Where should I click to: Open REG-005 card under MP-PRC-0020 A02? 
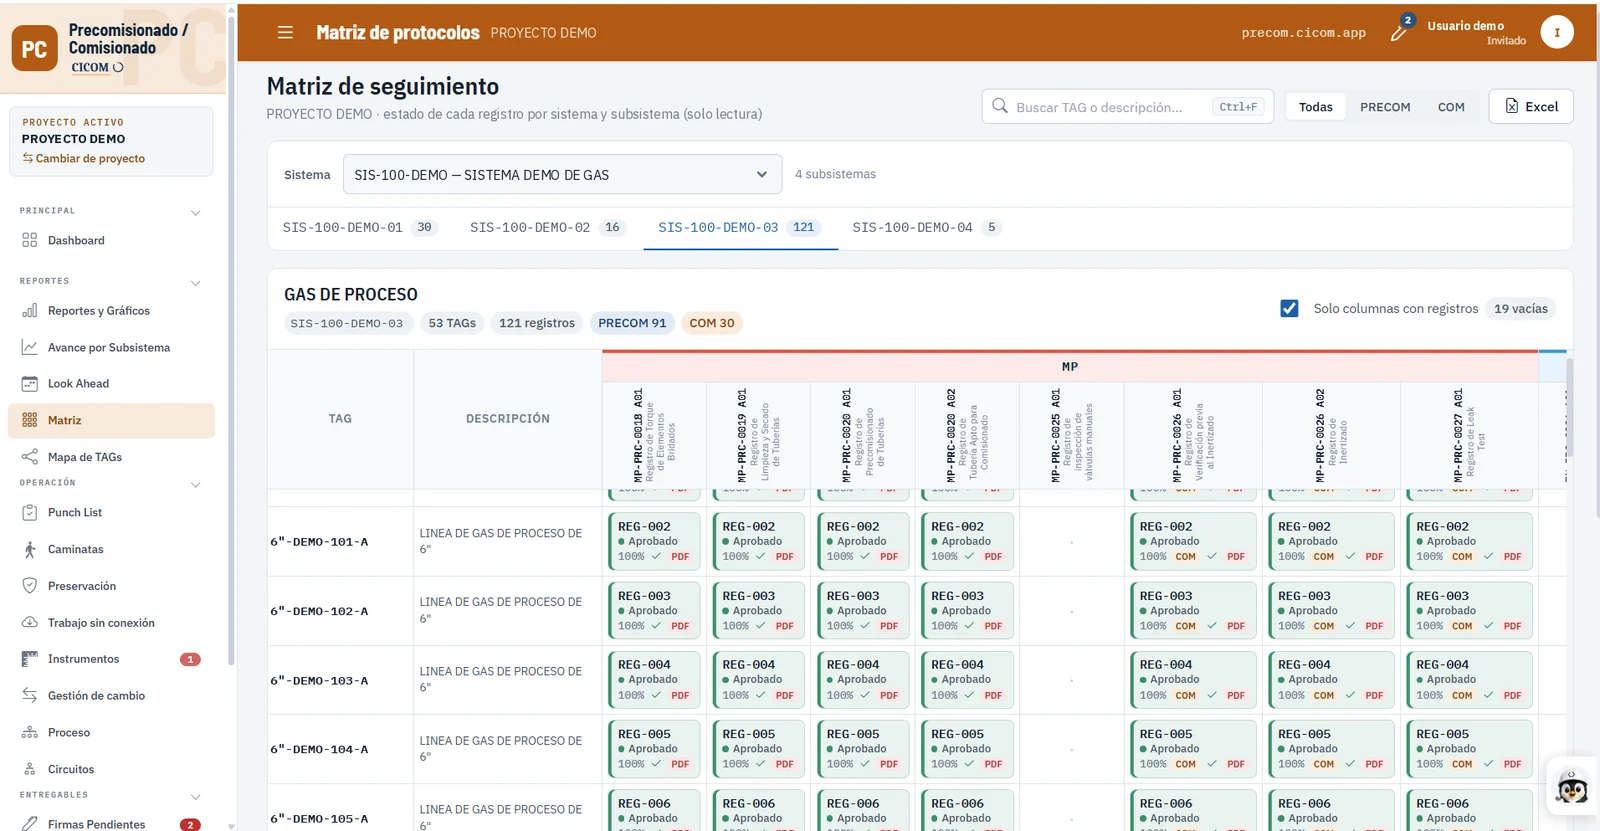tap(968, 749)
